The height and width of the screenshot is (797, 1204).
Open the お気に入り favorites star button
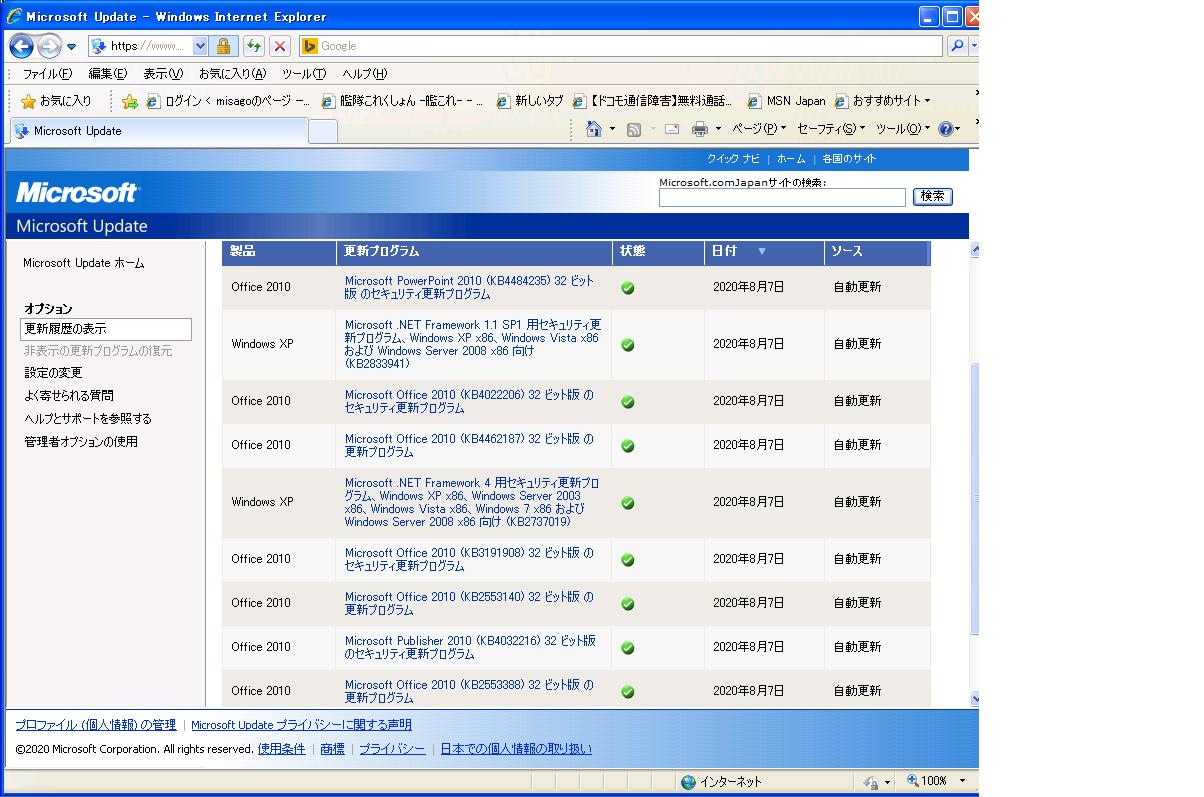(56, 101)
